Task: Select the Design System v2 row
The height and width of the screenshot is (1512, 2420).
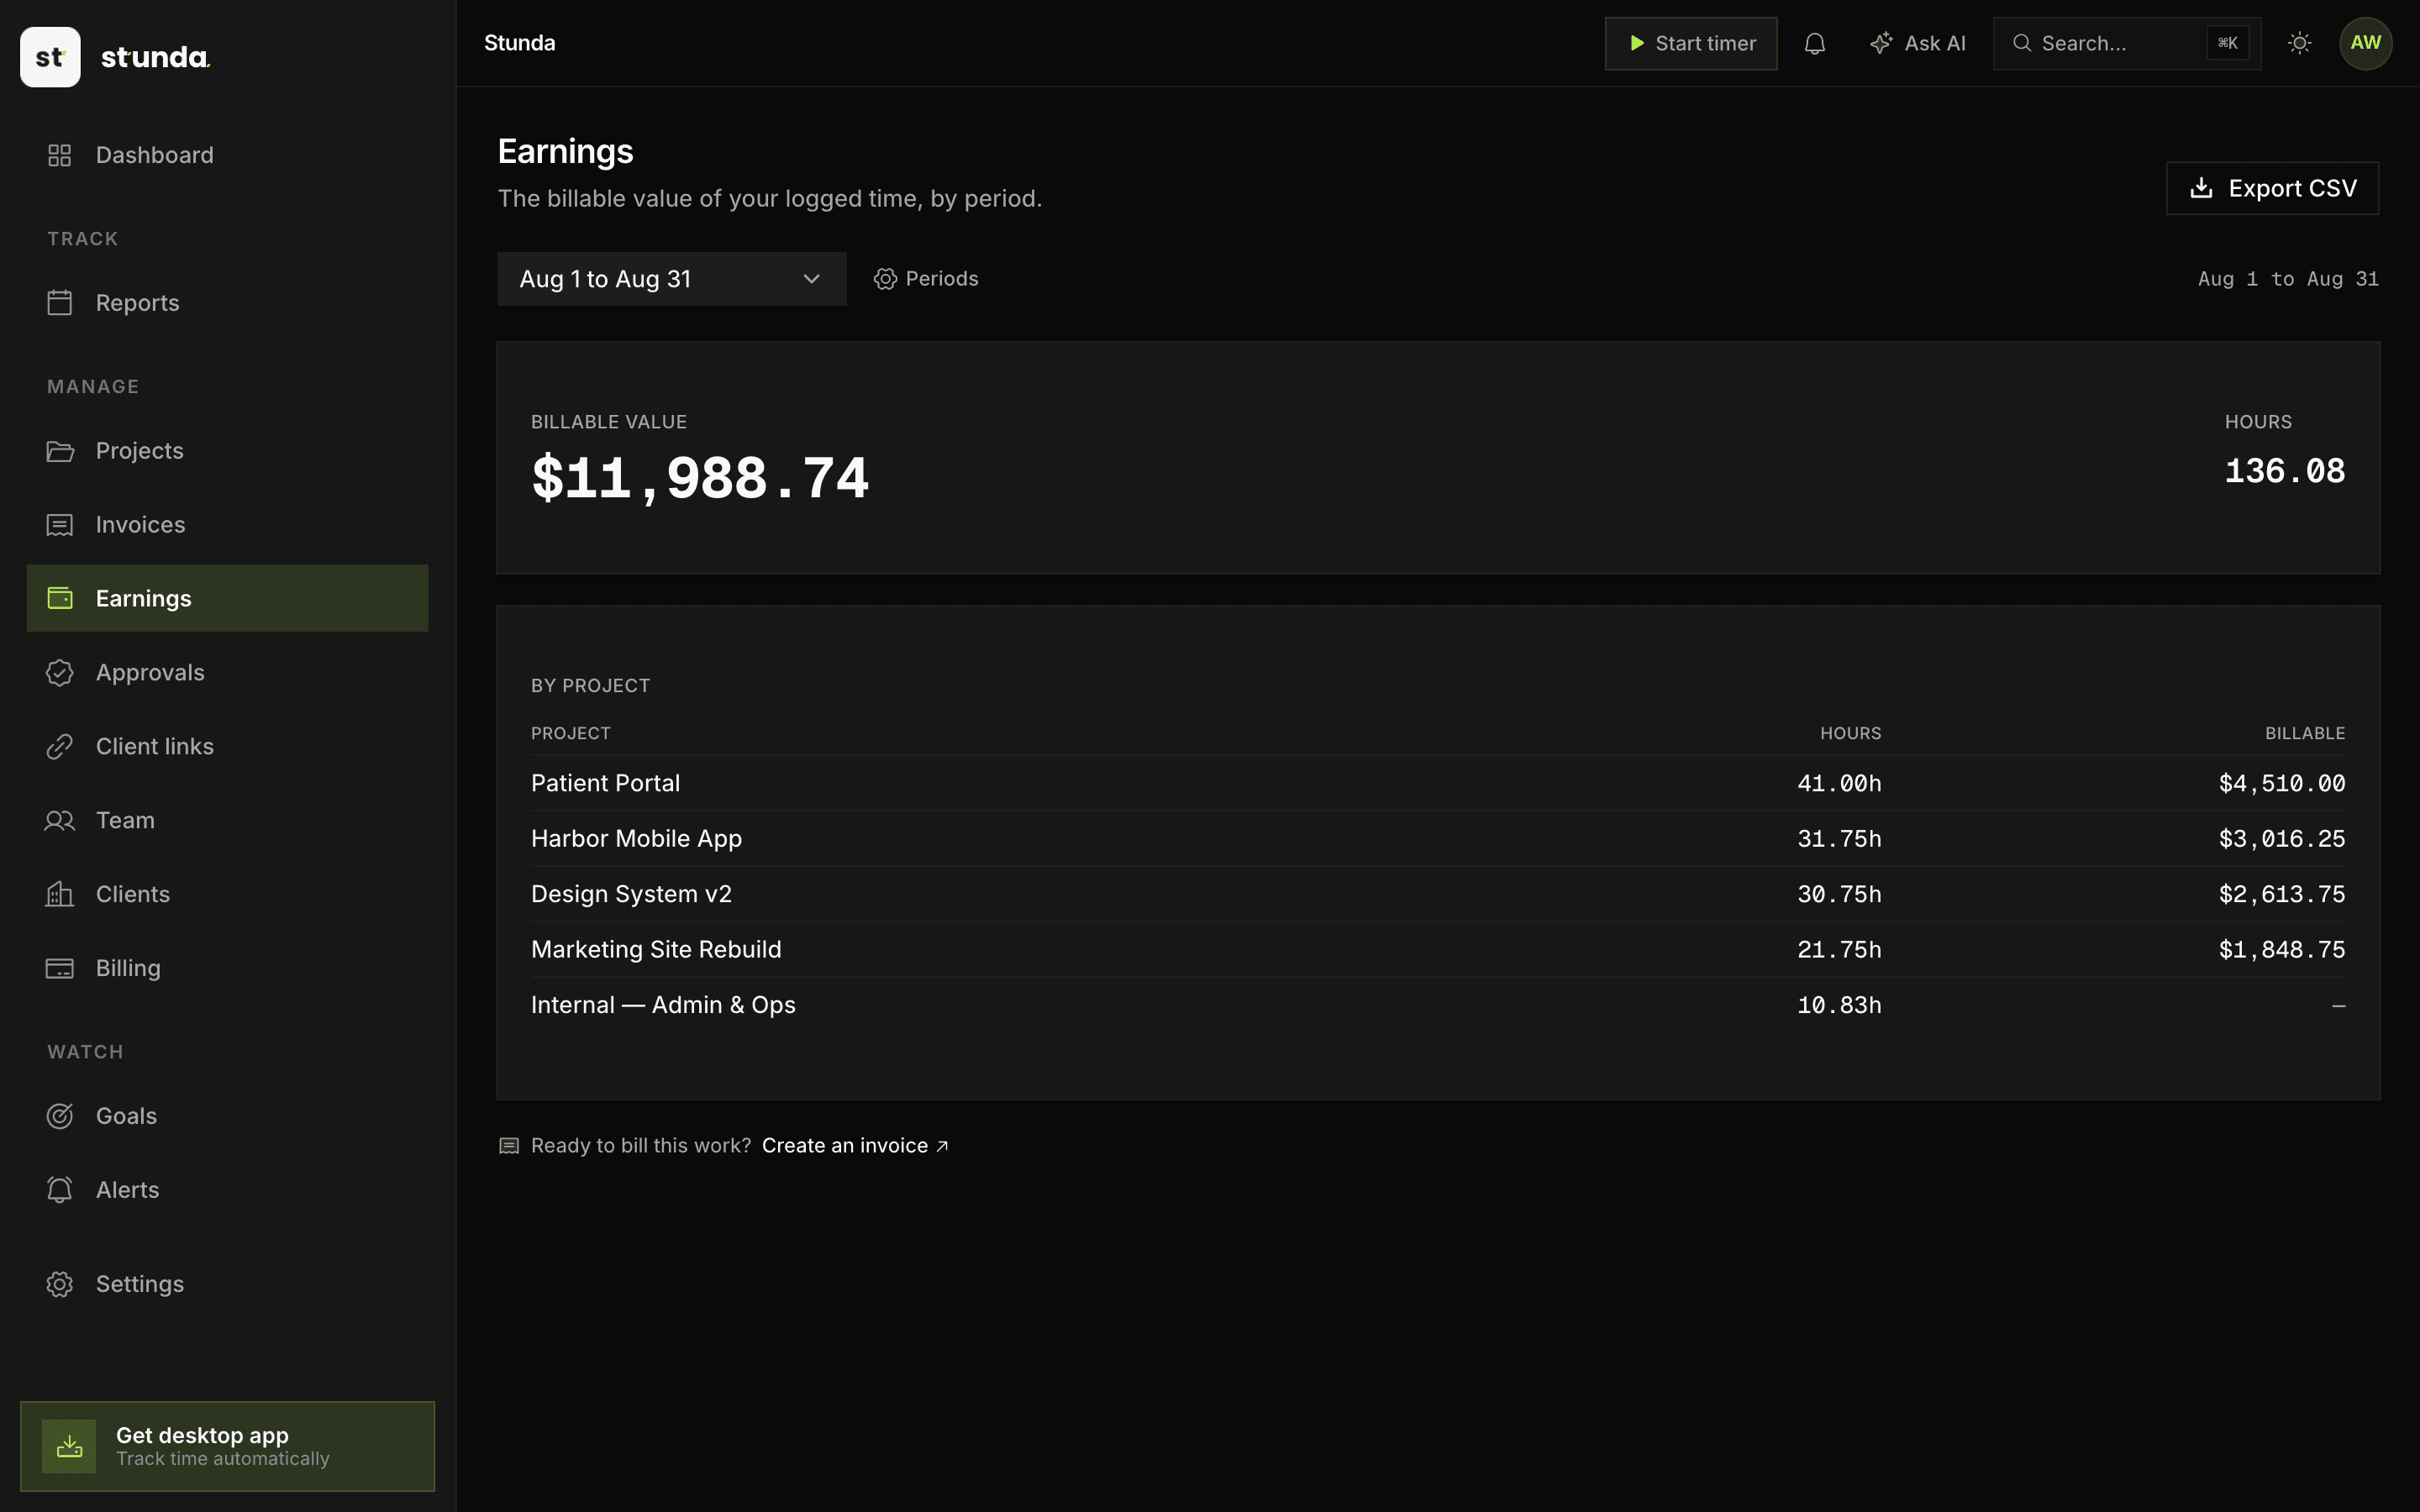Action: [1438, 894]
